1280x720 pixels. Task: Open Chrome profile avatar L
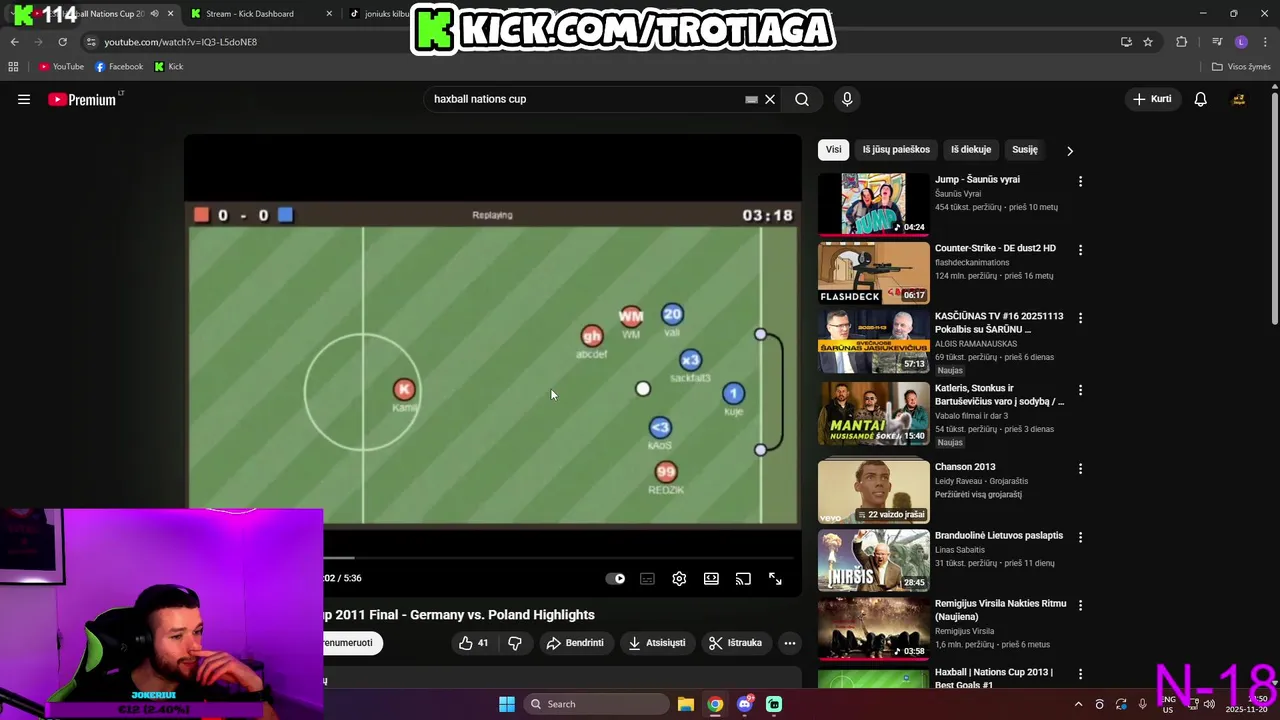pos(1241,42)
